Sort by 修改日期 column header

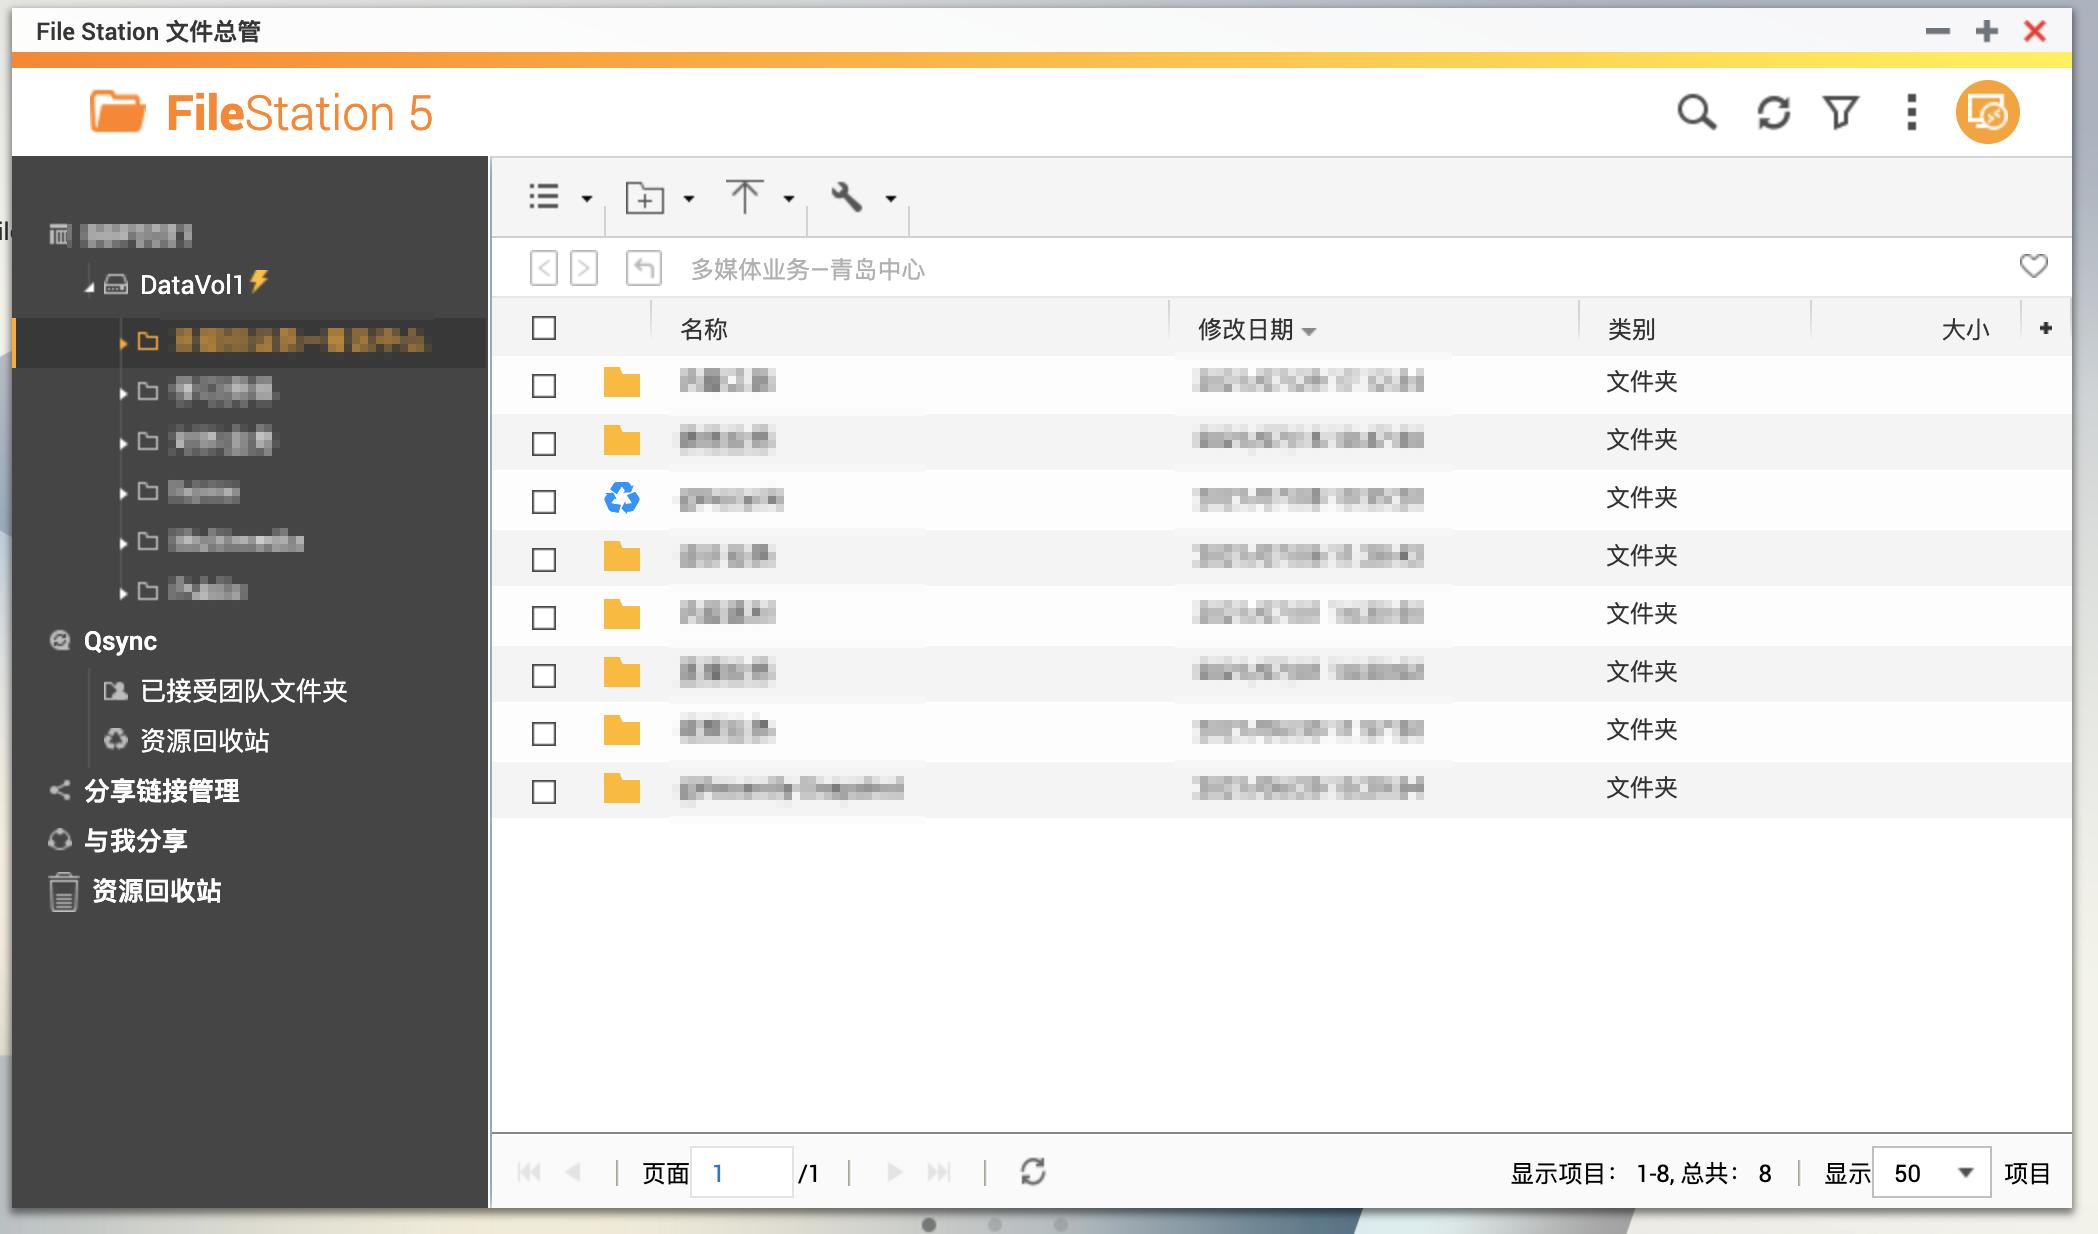[x=1245, y=328]
